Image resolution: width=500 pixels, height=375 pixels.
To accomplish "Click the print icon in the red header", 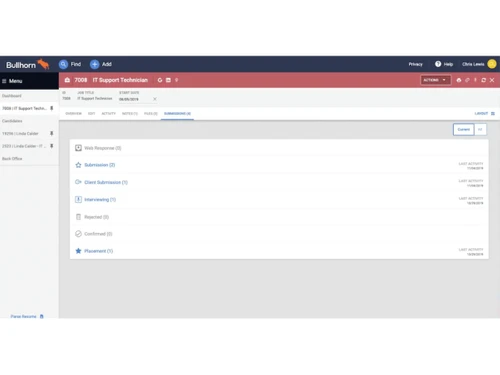I will point(459,80).
